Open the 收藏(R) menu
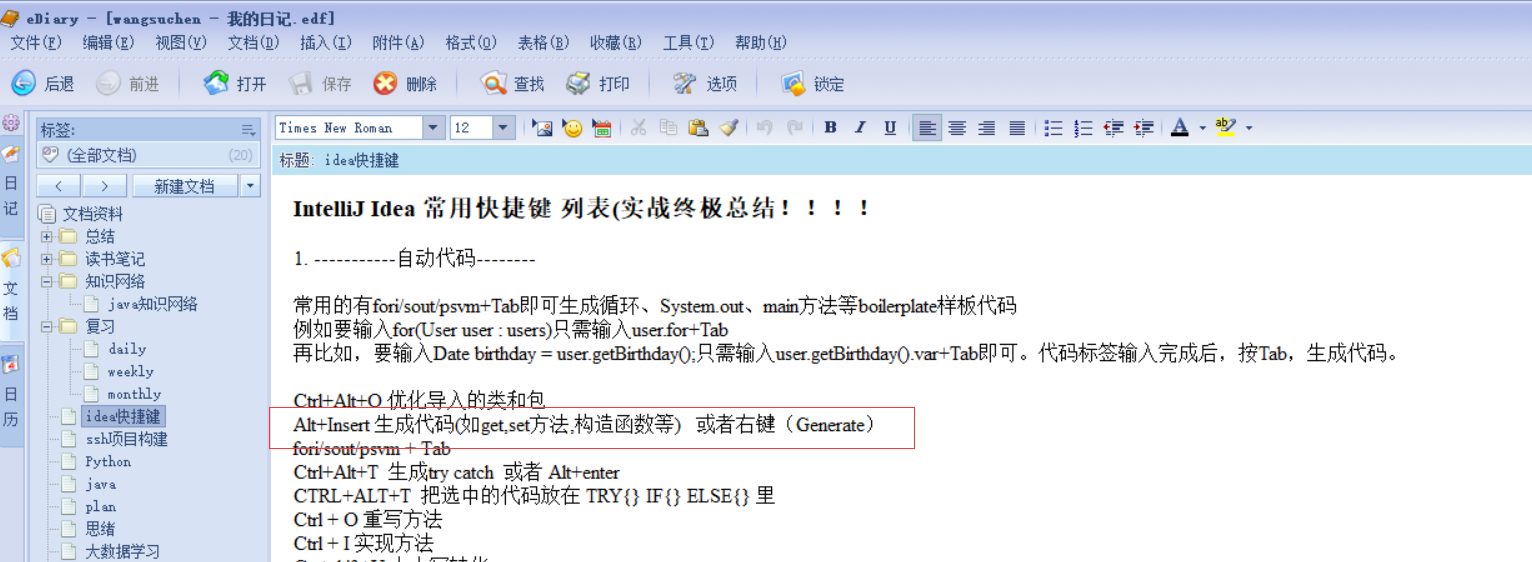 pos(616,43)
